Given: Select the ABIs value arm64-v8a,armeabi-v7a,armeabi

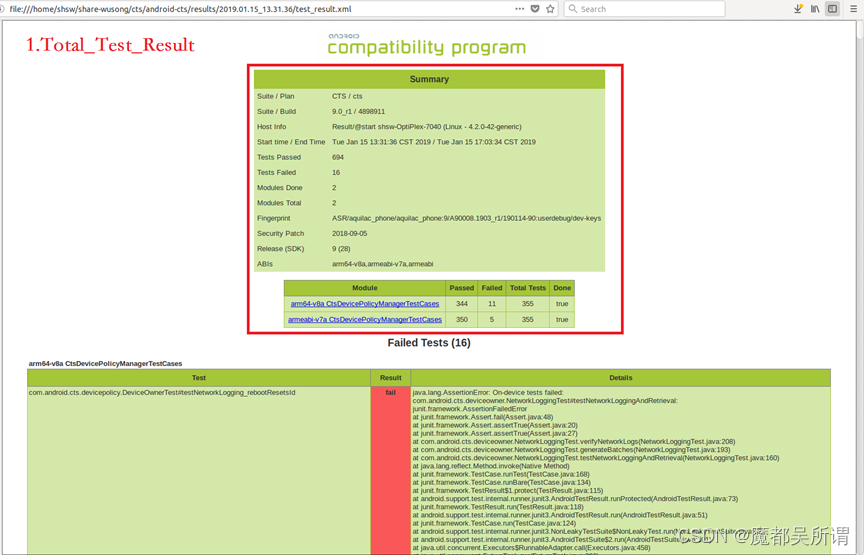Looking at the screenshot, I should [x=382, y=264].
